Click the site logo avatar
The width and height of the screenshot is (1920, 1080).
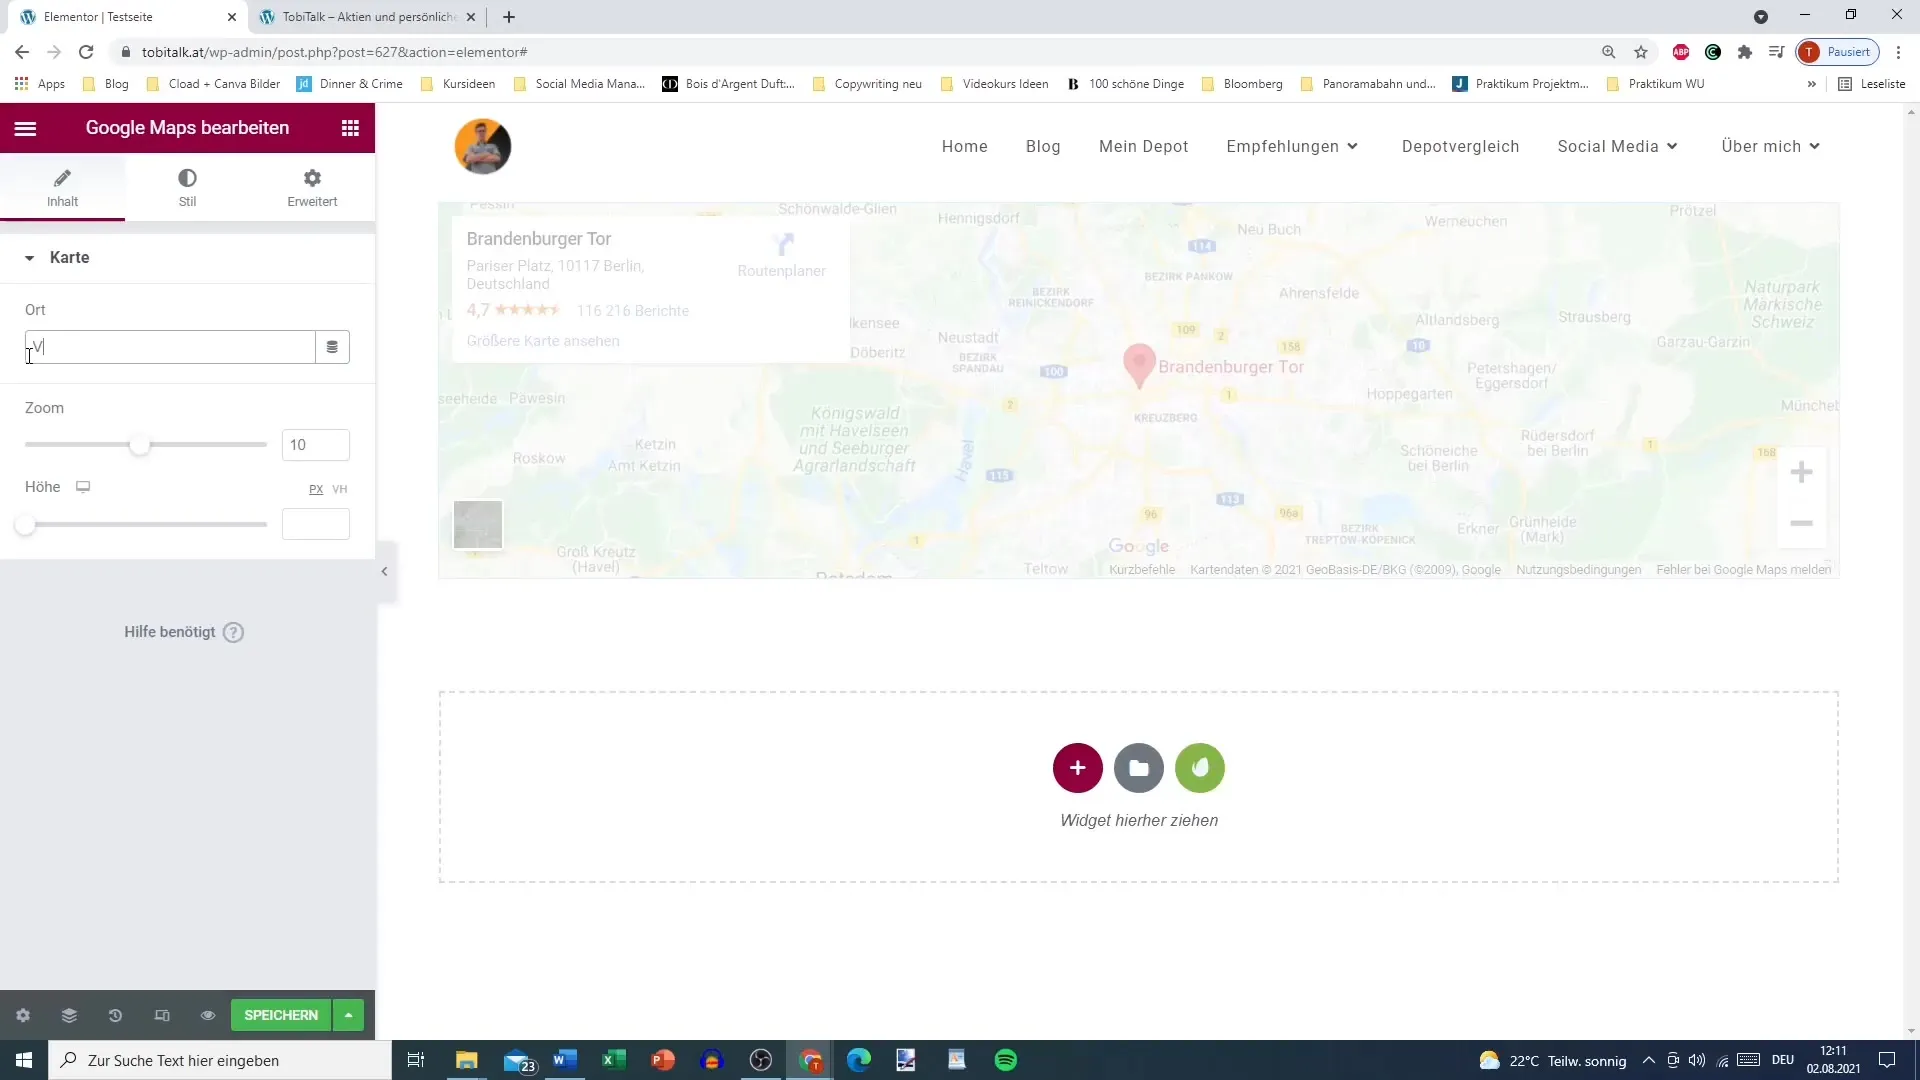483,146
